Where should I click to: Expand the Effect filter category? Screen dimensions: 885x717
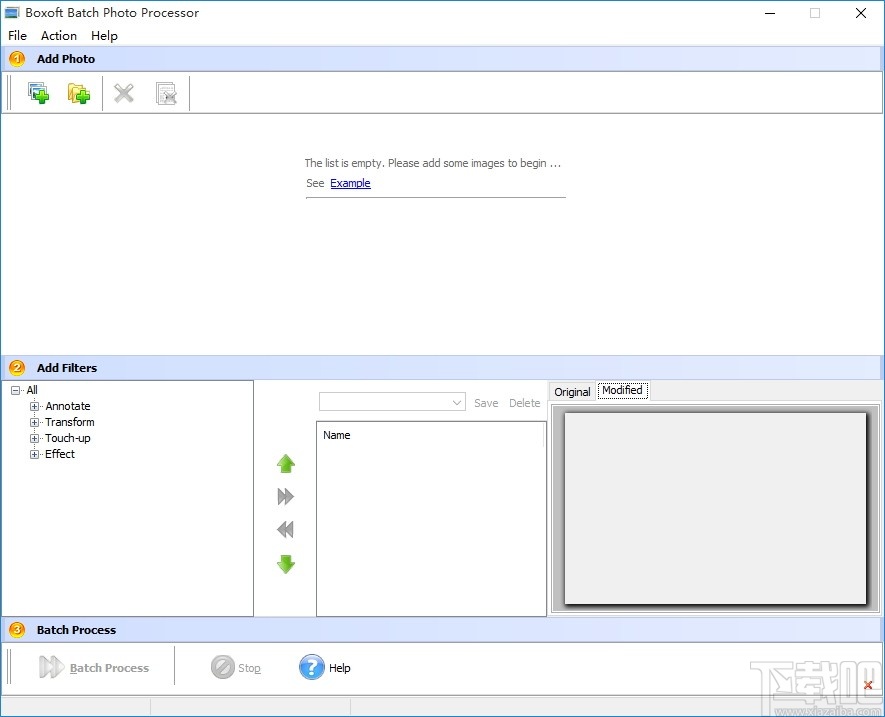[x=34, y=454]
